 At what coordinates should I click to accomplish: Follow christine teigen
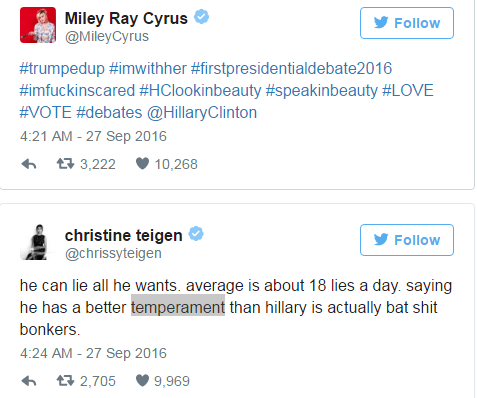click(x=407, y=240)
